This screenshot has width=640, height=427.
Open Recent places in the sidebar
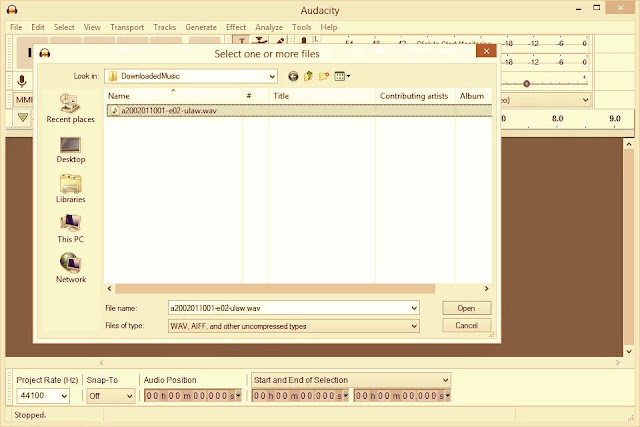[70, 108]
